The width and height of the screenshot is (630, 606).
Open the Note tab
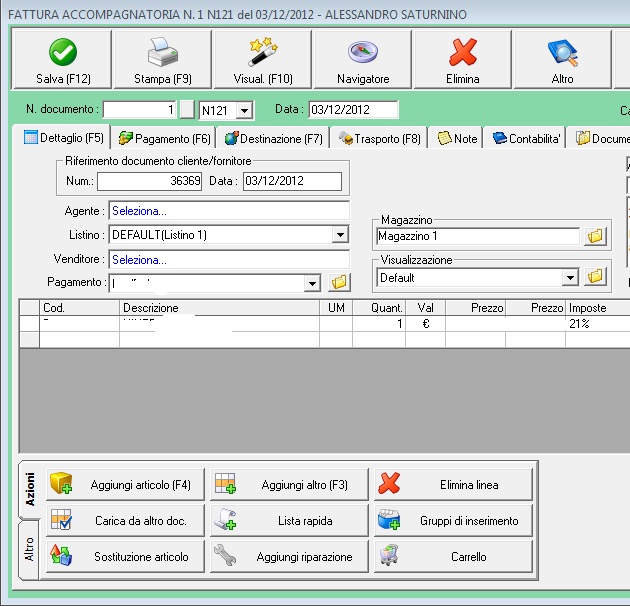click(457, 139)
